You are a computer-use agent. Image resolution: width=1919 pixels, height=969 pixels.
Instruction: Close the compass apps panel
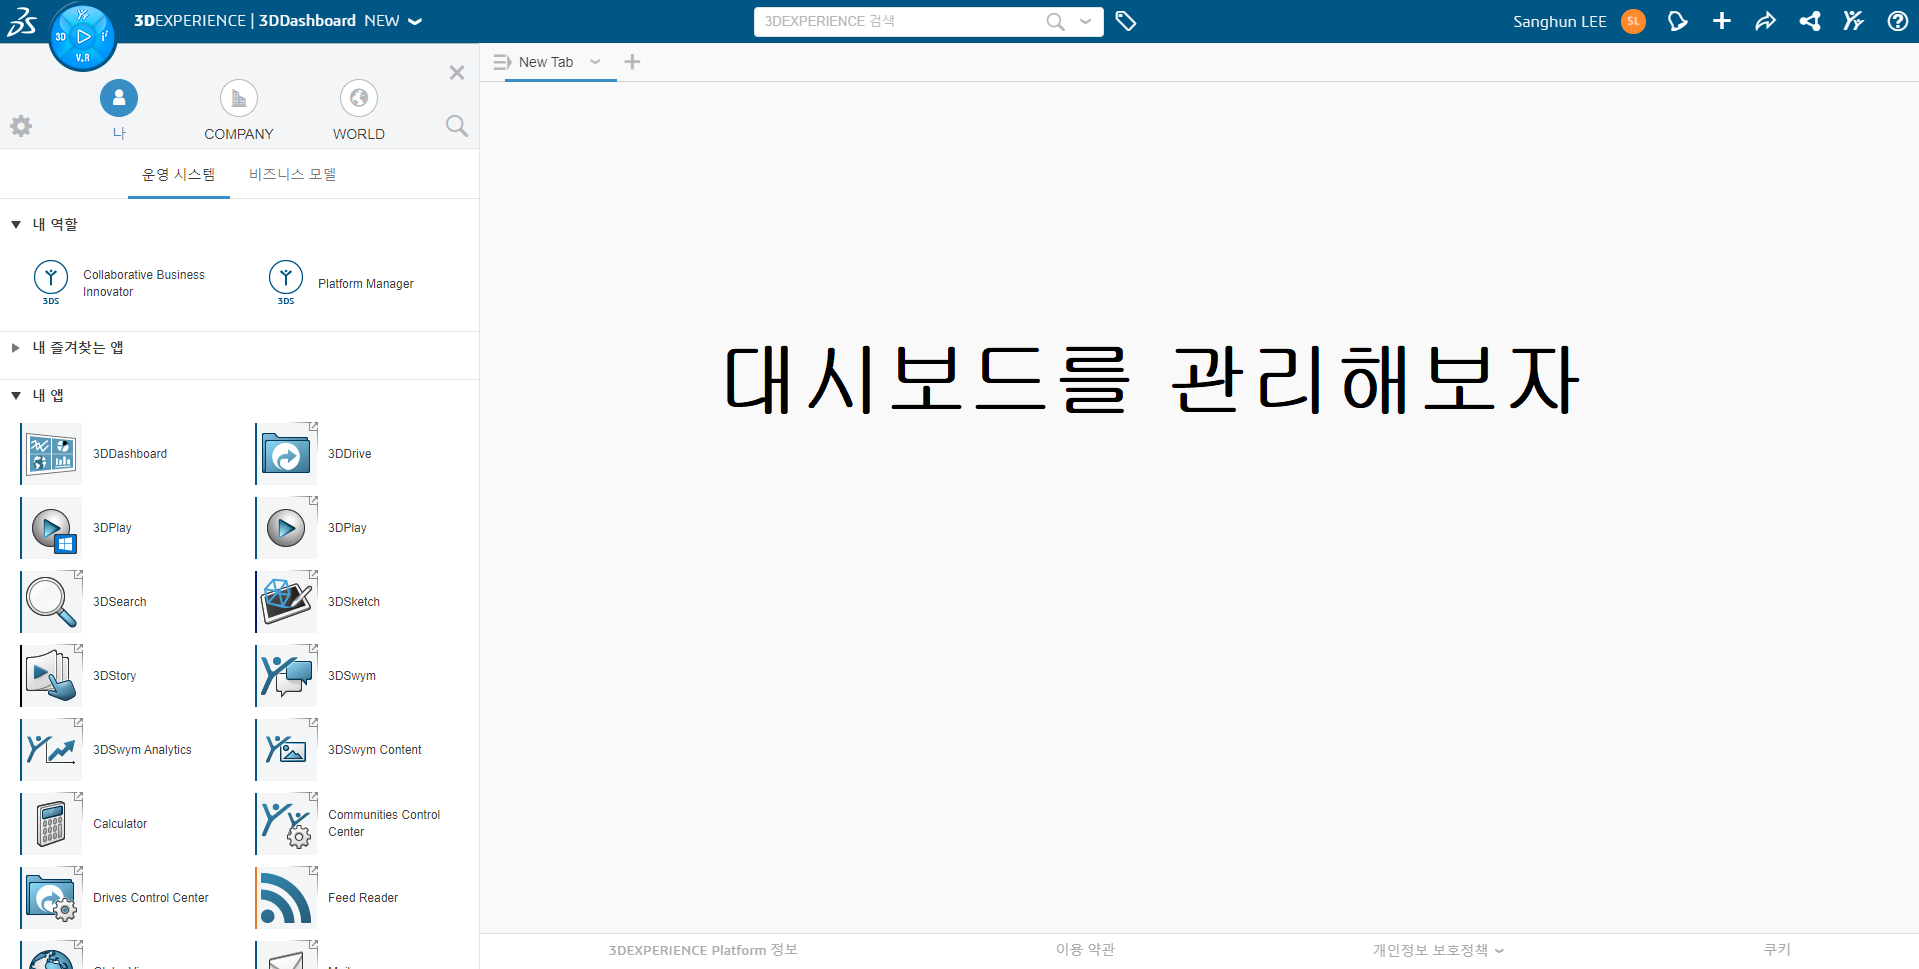point(457,73)
